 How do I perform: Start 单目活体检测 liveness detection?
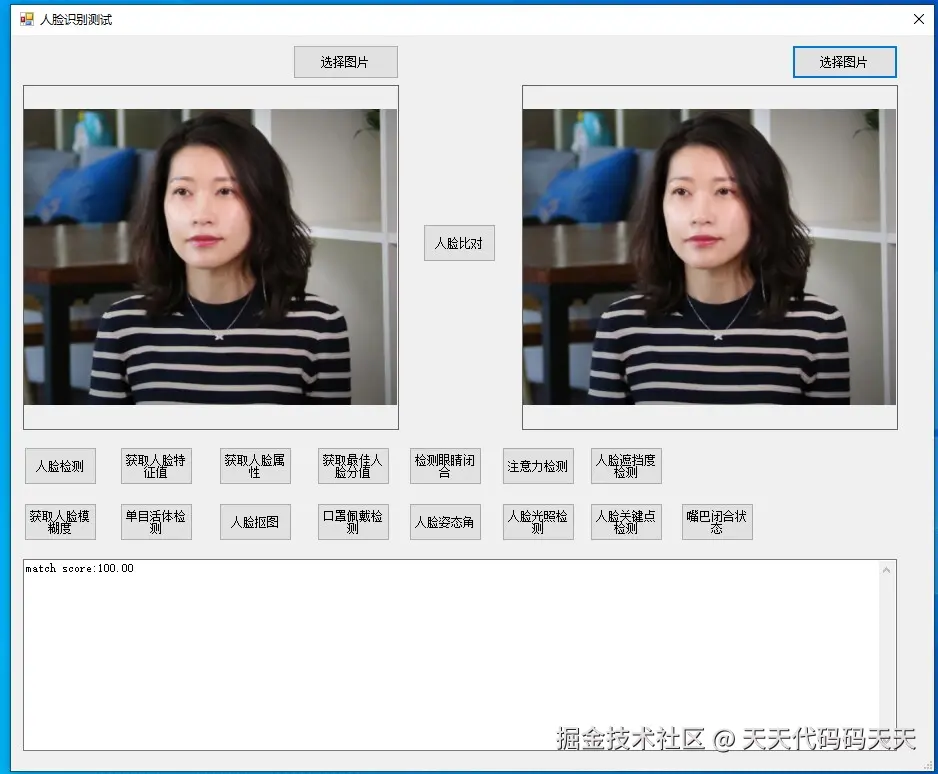click(x=156, y=521)
